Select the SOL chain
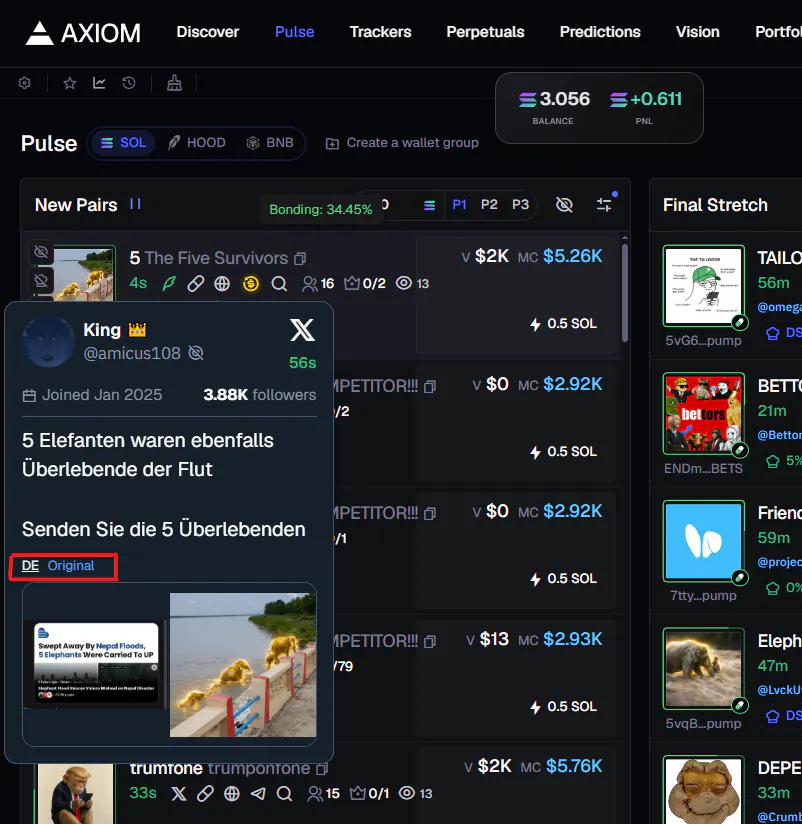Image resolution: width=802 pixels, height=824 pixels. [124, 143]
